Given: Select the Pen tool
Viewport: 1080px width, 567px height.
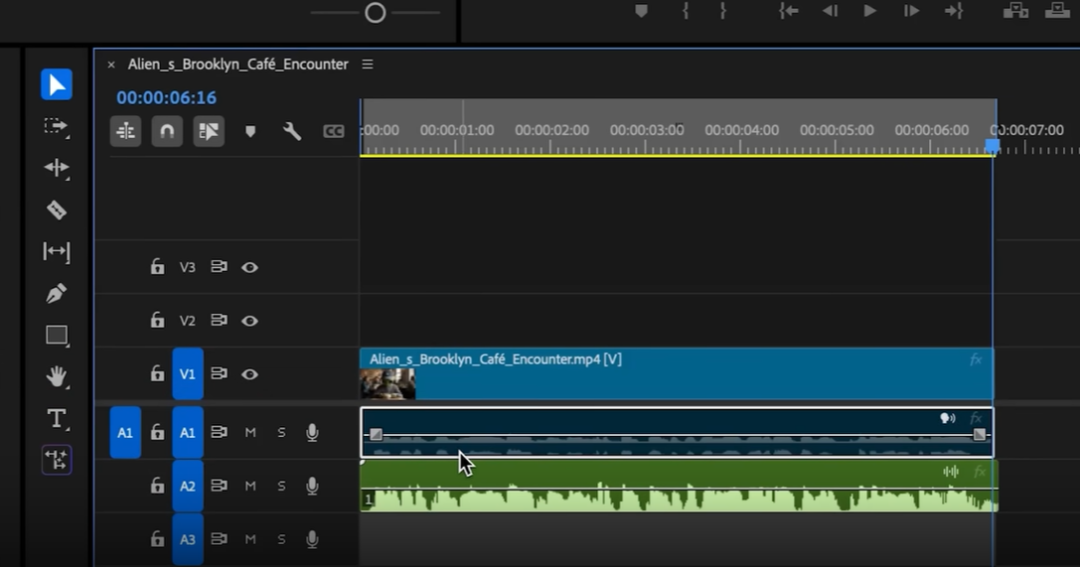Looking at the screenshot, I should coord(57,293).
